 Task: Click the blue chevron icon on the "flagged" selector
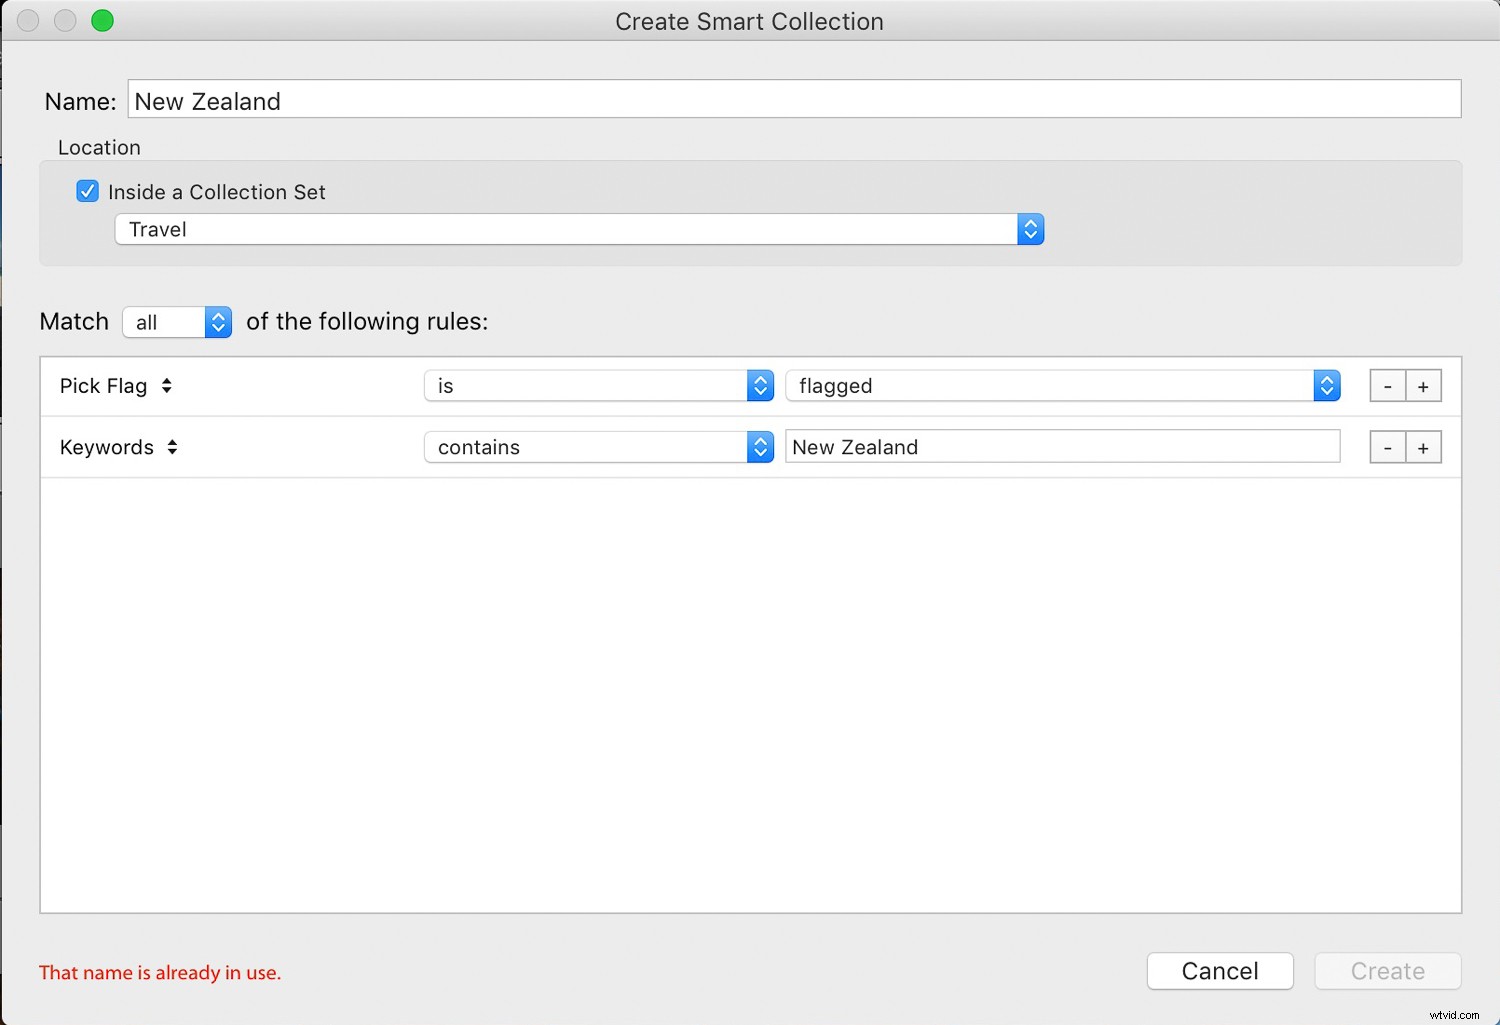1327,385
